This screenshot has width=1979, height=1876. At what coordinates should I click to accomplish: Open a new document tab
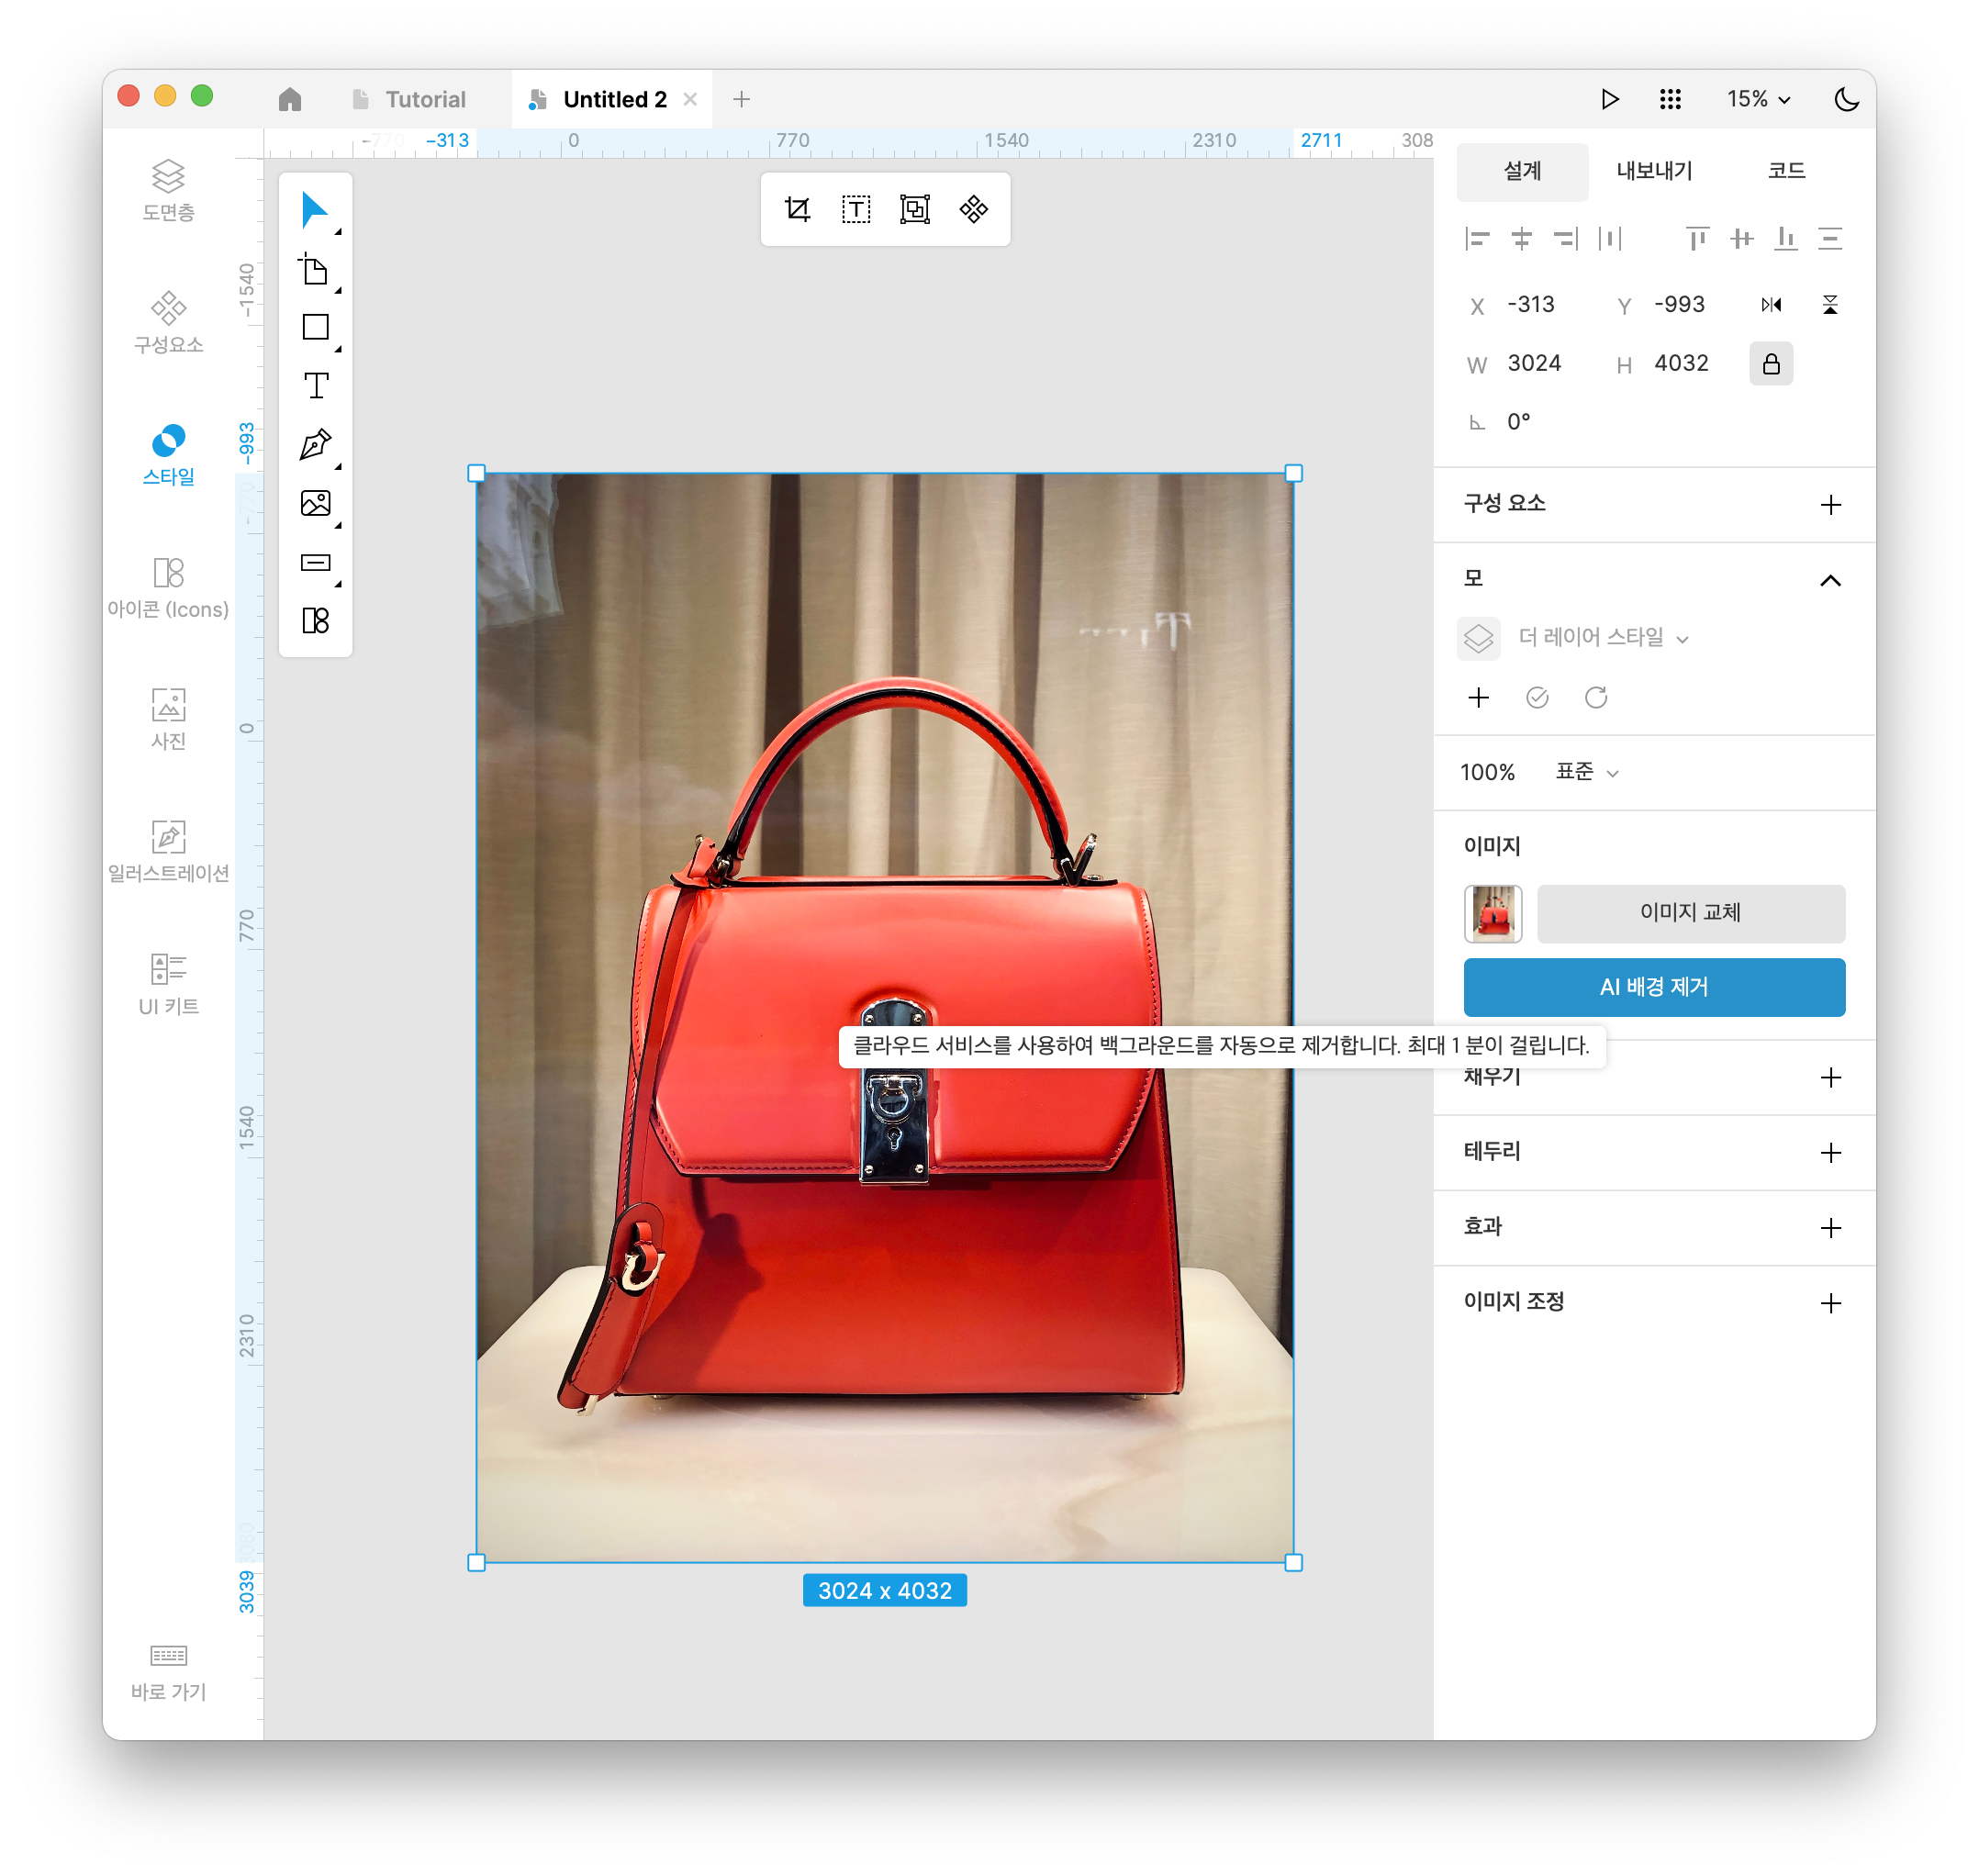[741, 99]
